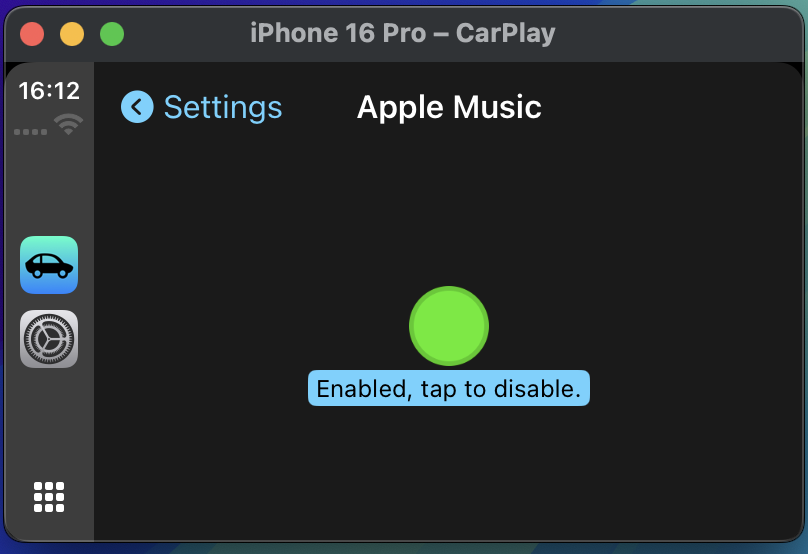808x554 pixels.
Task: Minimize the CarPlay window with yellow button
Action: (x=72, y=34)
